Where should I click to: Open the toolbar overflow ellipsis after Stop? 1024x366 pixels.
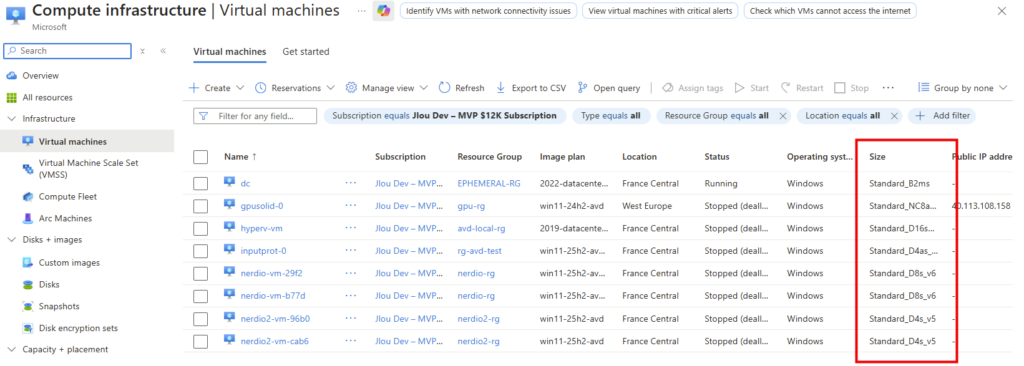pos(888,88)
